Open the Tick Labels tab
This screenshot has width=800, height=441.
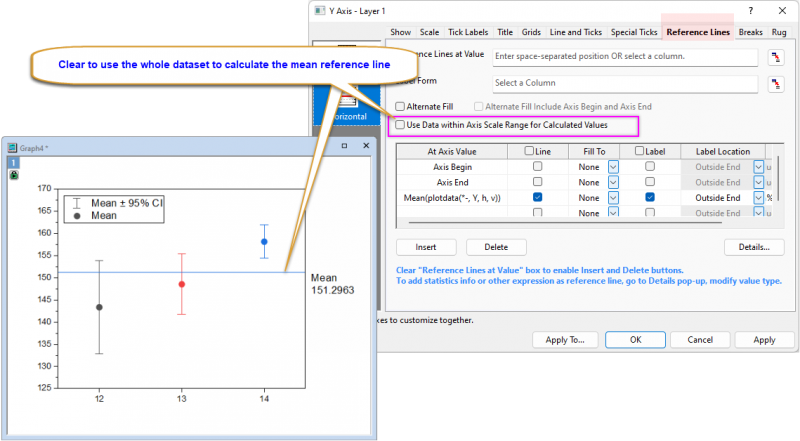pyautogui.click(x=468, y=32)
